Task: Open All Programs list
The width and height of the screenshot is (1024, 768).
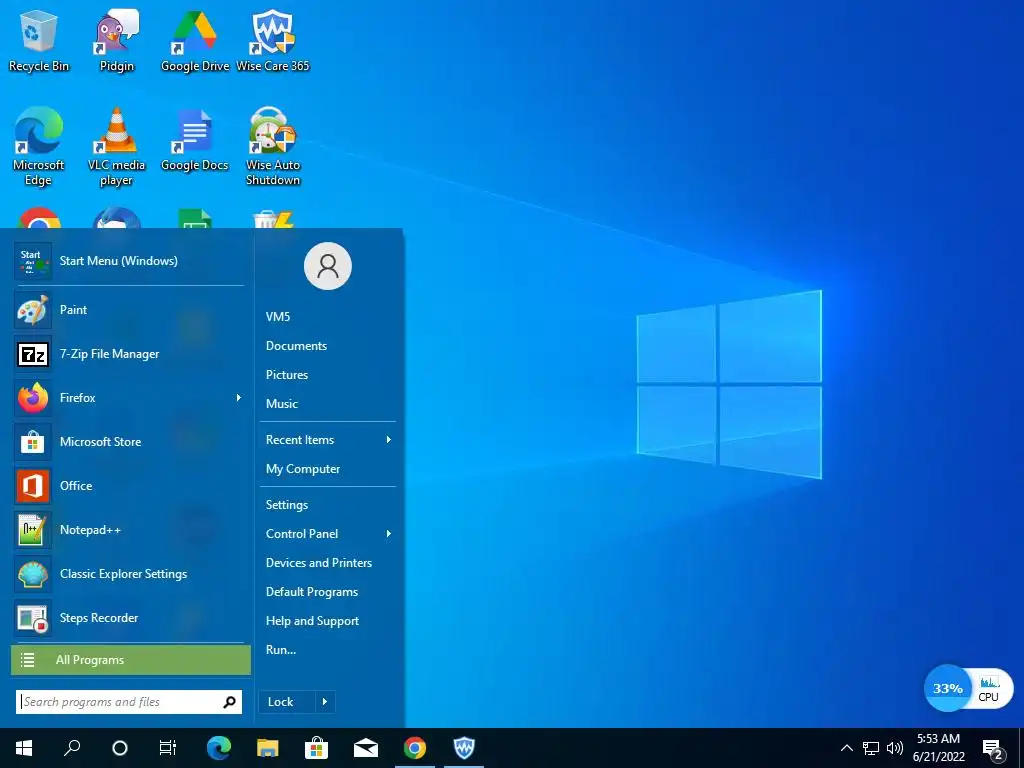Action: 131,660
